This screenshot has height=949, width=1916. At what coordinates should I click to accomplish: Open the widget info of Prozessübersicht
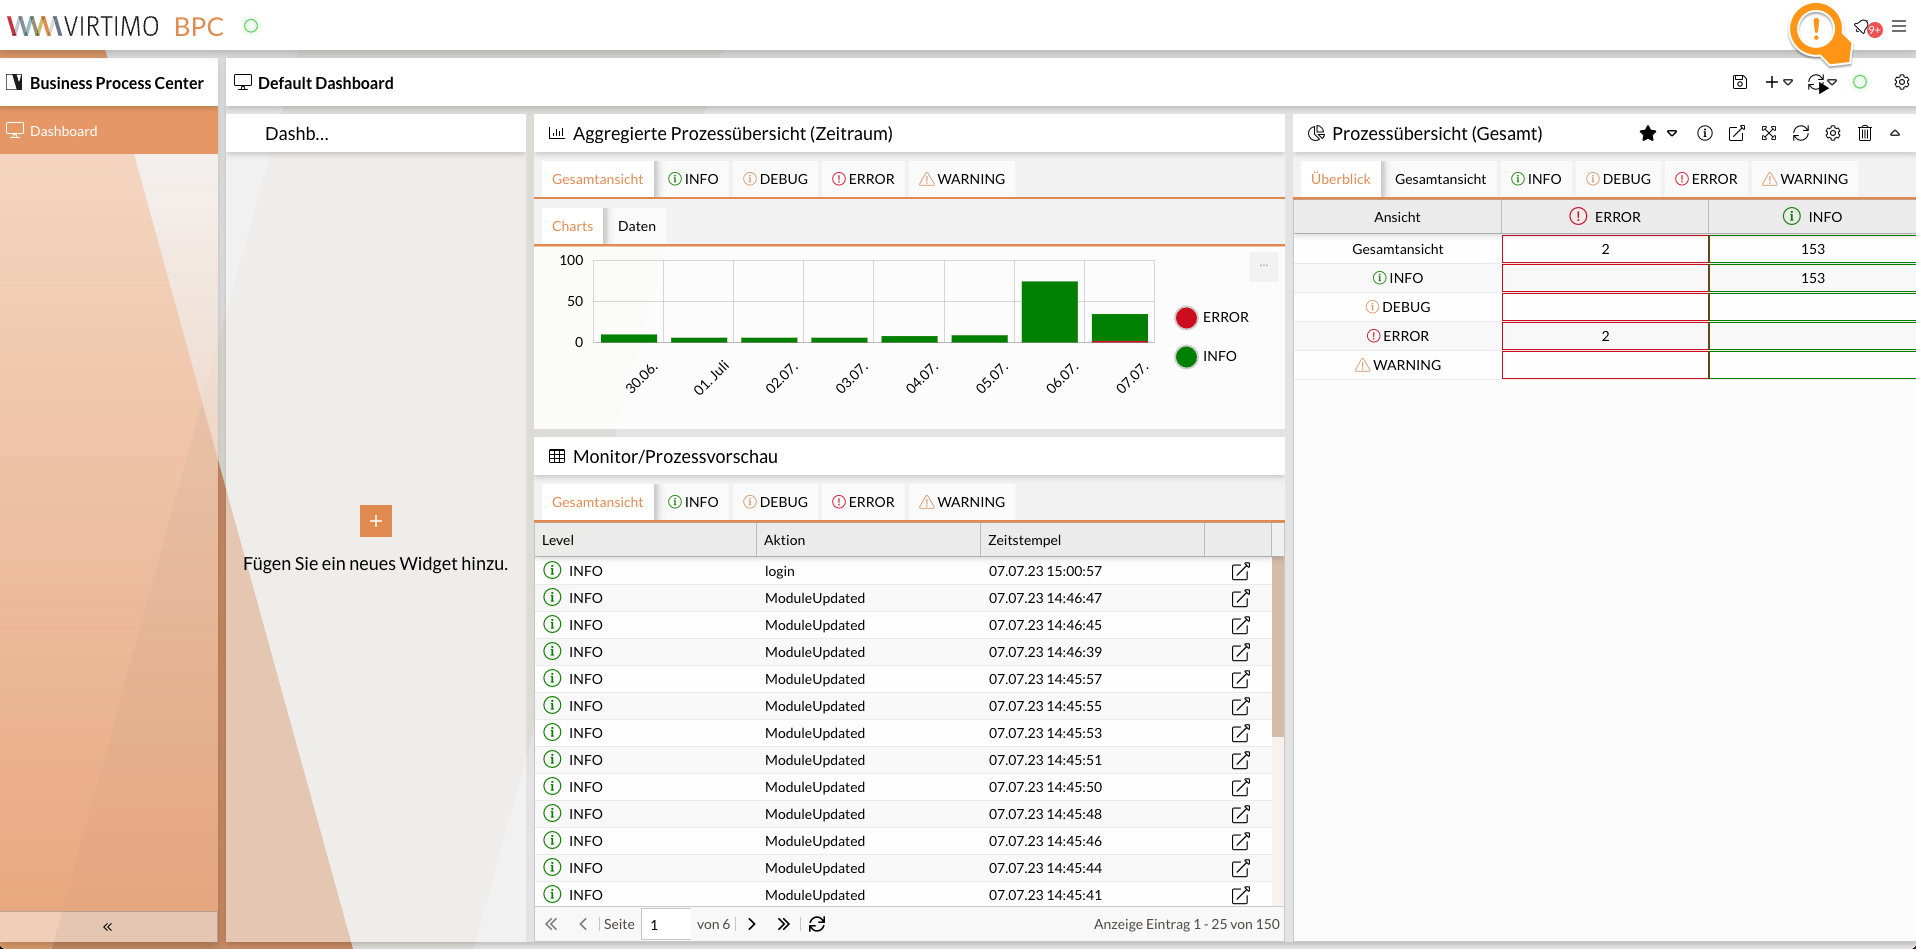pos(1704,133)
